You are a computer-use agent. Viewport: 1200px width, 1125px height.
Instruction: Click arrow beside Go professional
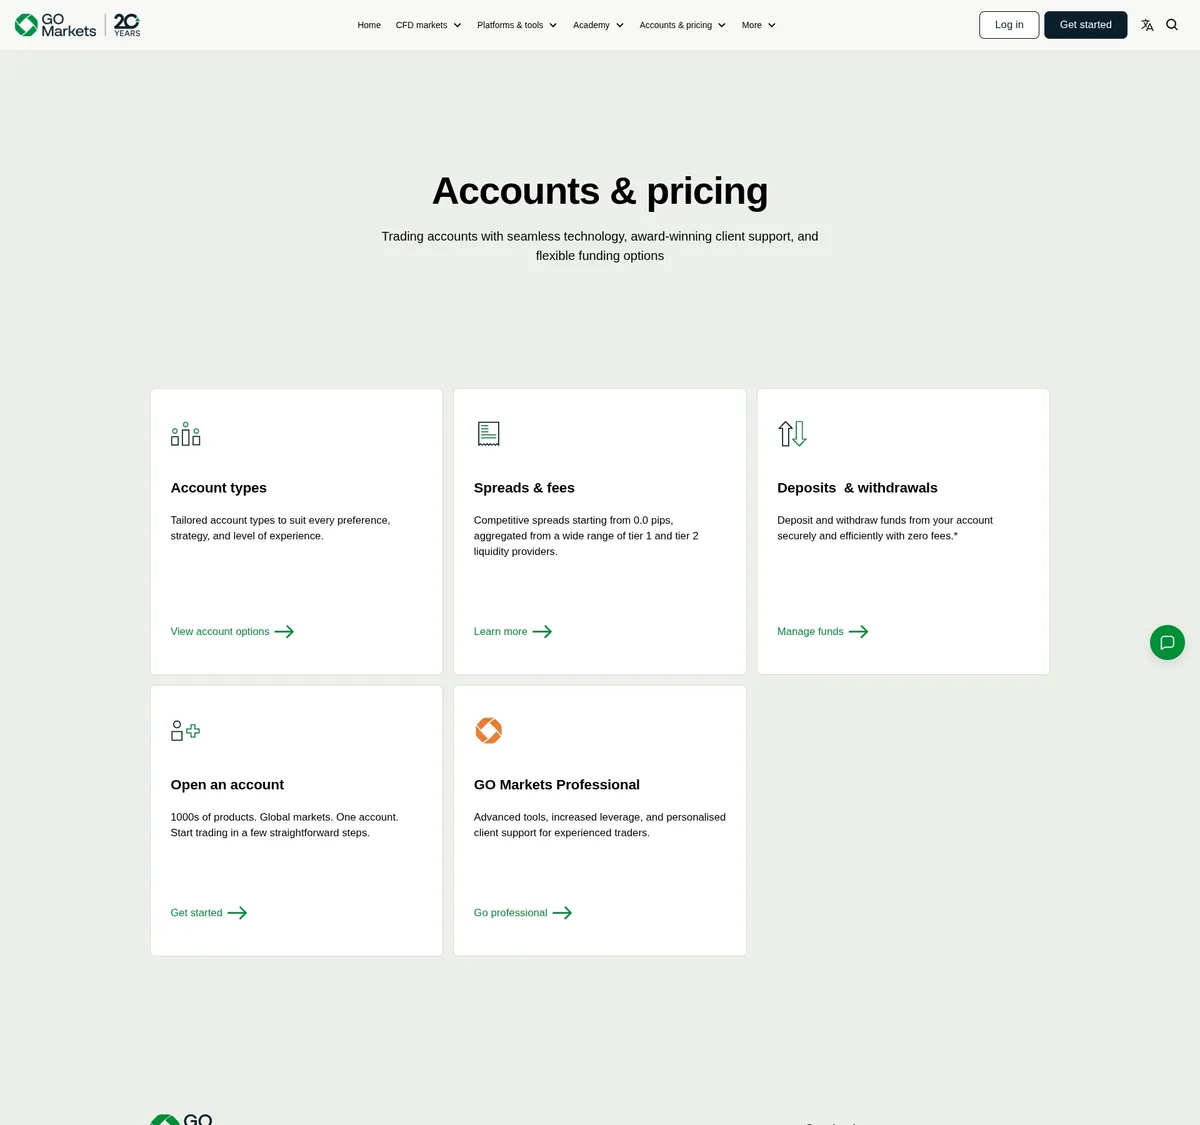[562, 913]
